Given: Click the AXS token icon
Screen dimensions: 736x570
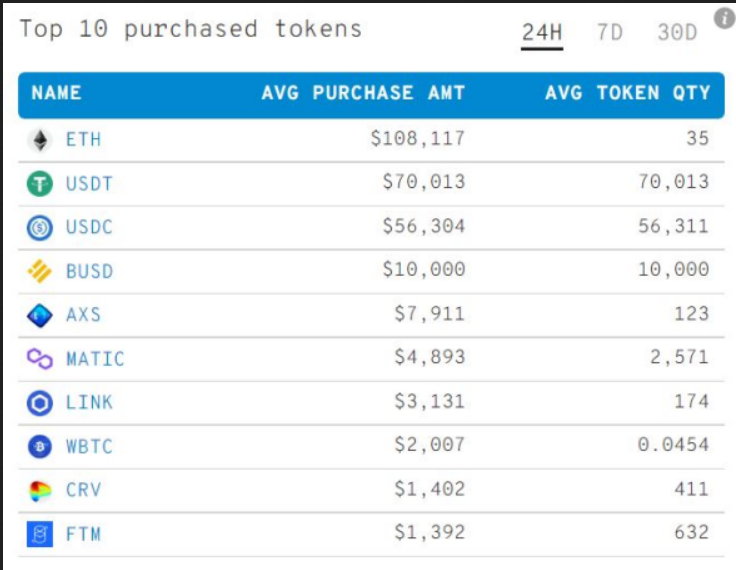Looking at the screenshot, I should (40, 315).
